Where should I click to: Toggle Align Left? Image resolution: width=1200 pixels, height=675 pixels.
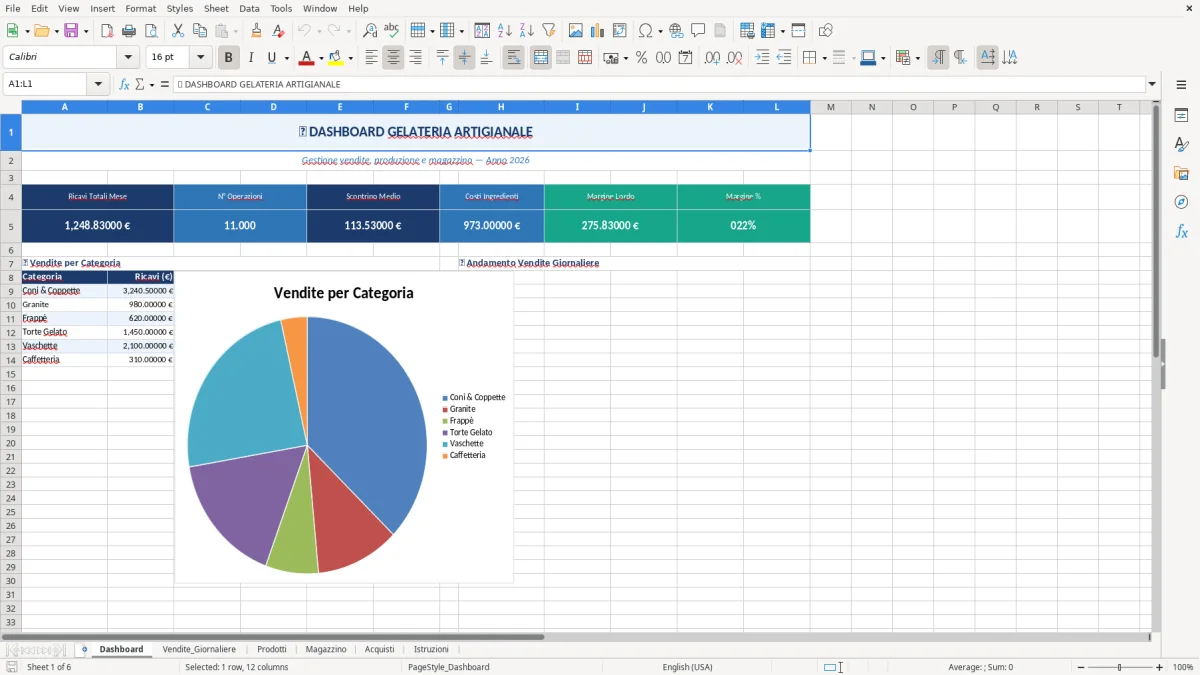[x=371, y=58]
